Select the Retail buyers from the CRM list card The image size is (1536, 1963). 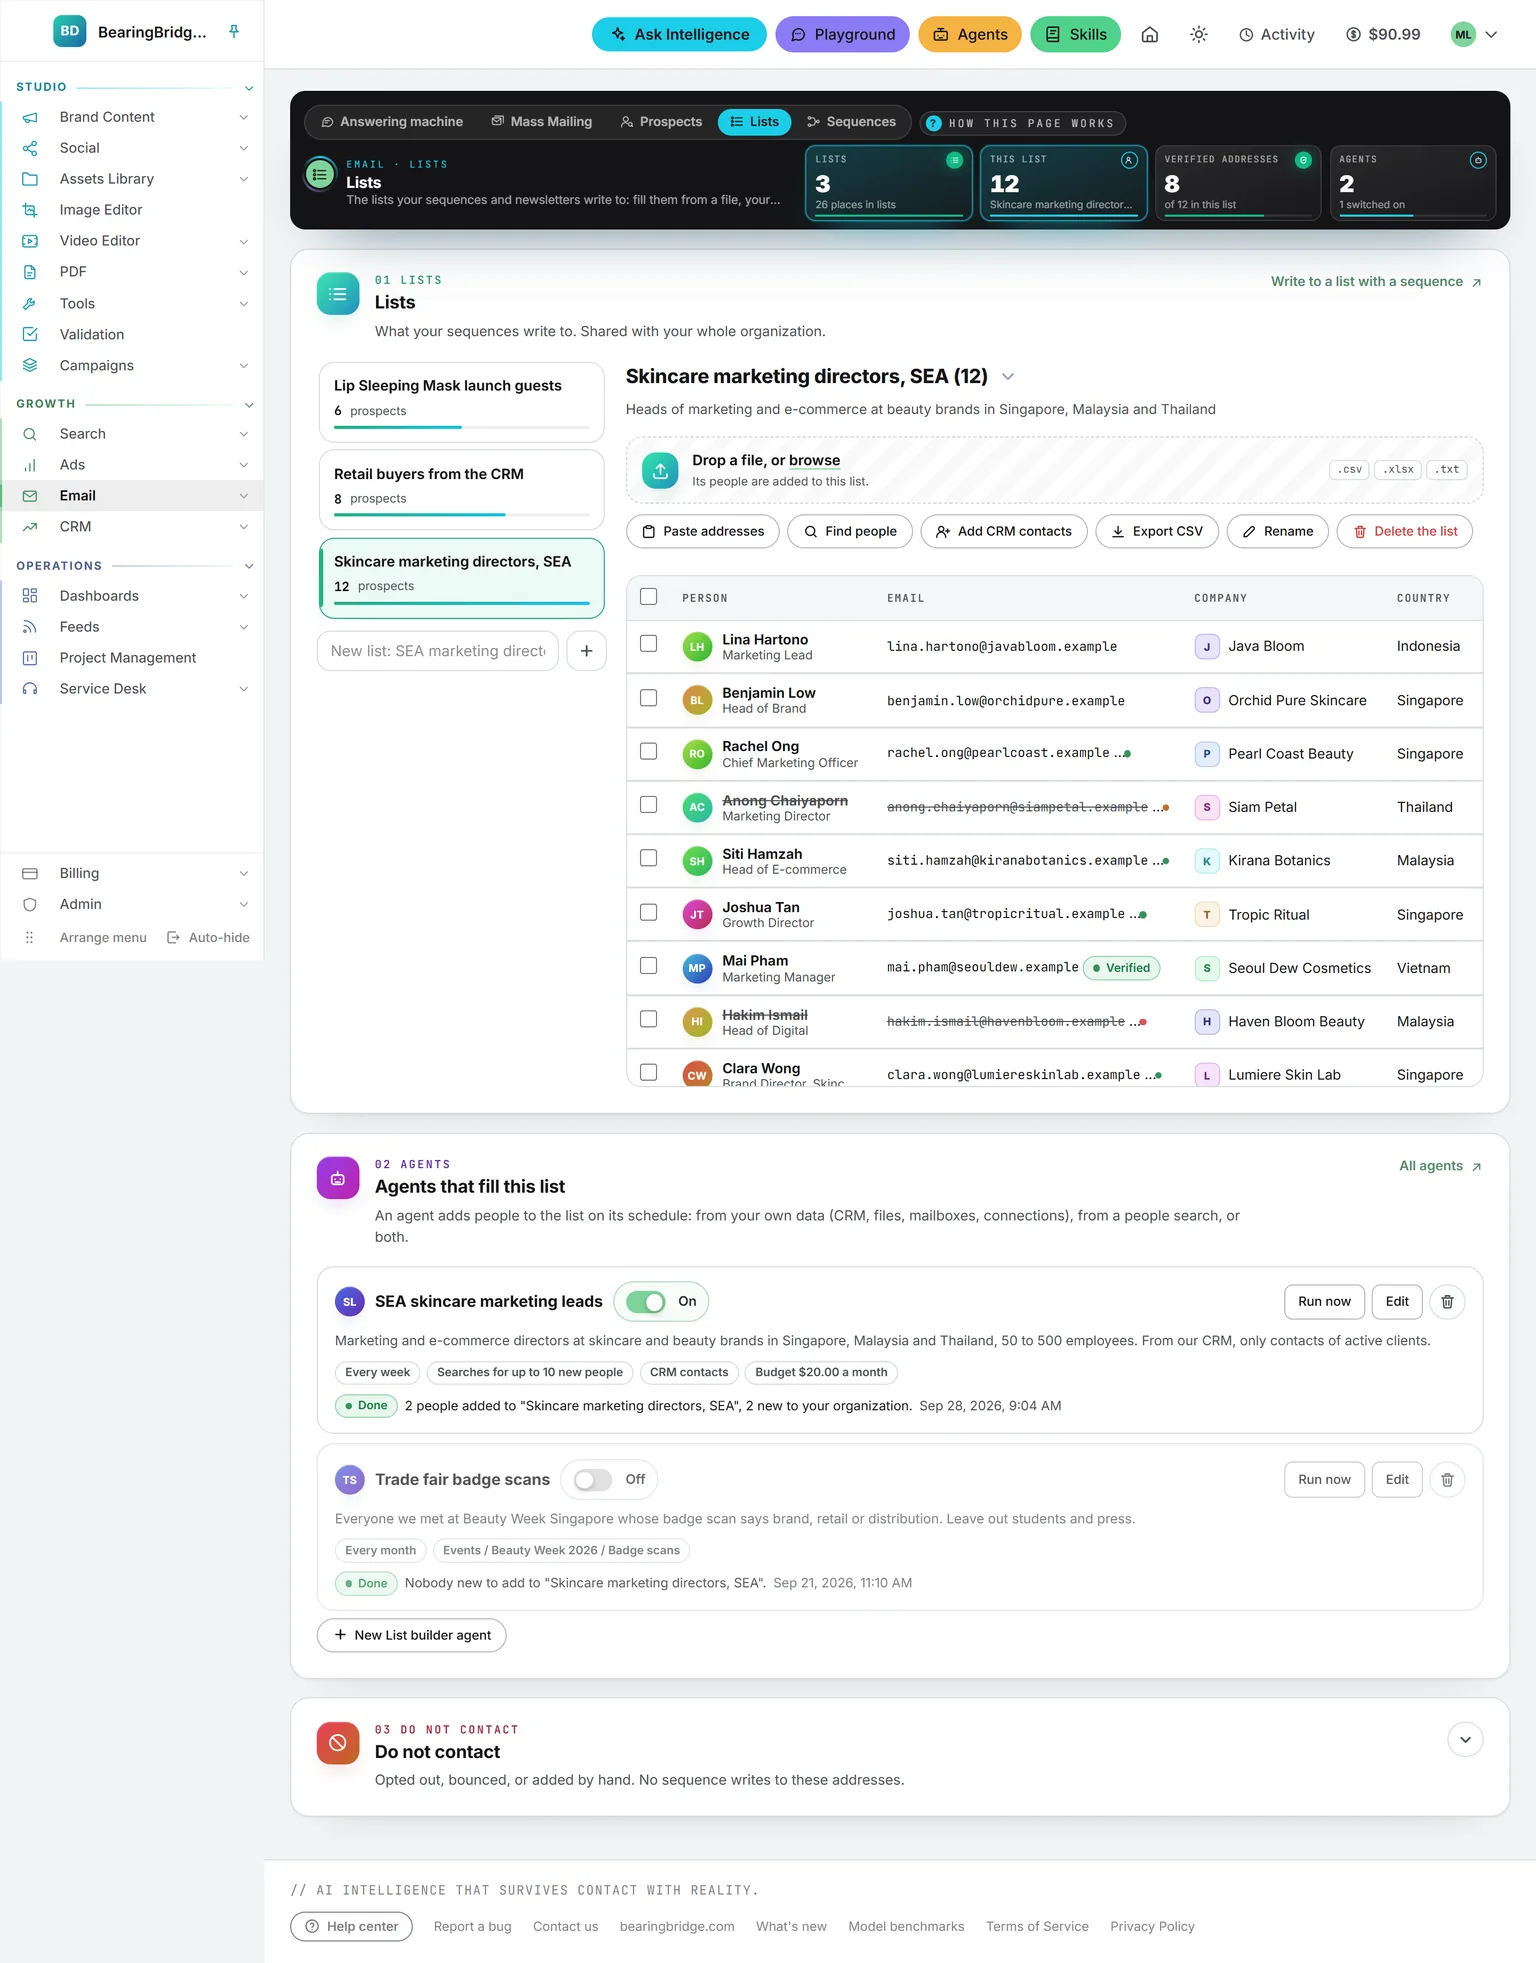(x=461, y=490)
